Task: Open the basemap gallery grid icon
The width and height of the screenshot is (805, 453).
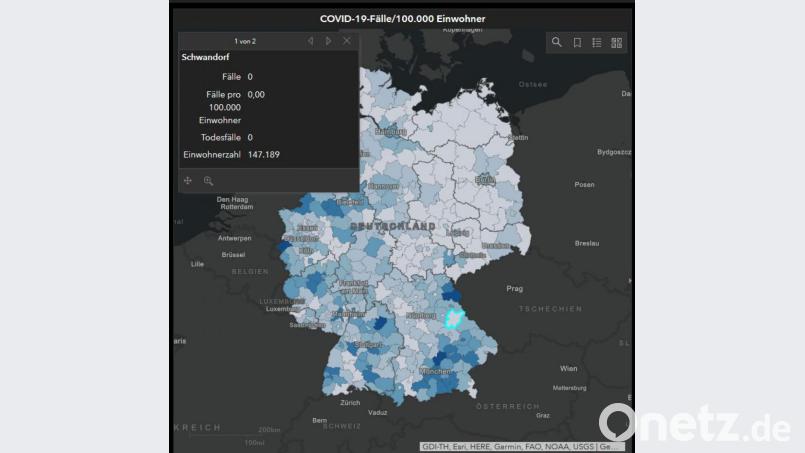Action: point(616,42)
